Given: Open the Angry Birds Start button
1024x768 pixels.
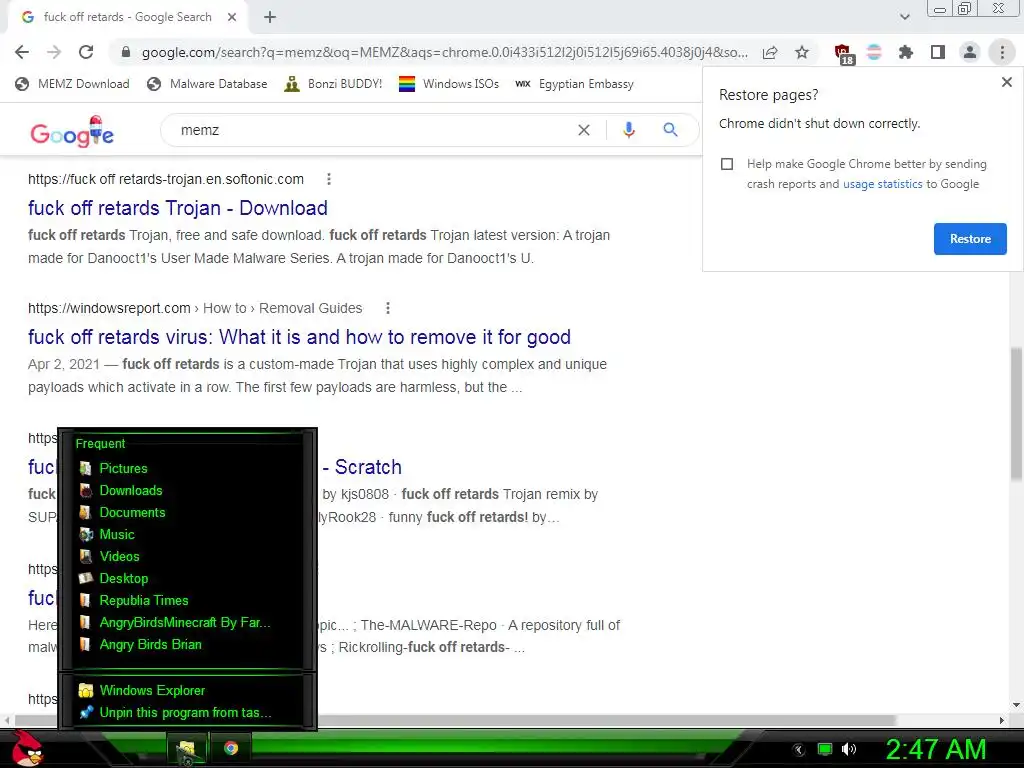Looking at the screenshot, I should click(x=27, y=748).
